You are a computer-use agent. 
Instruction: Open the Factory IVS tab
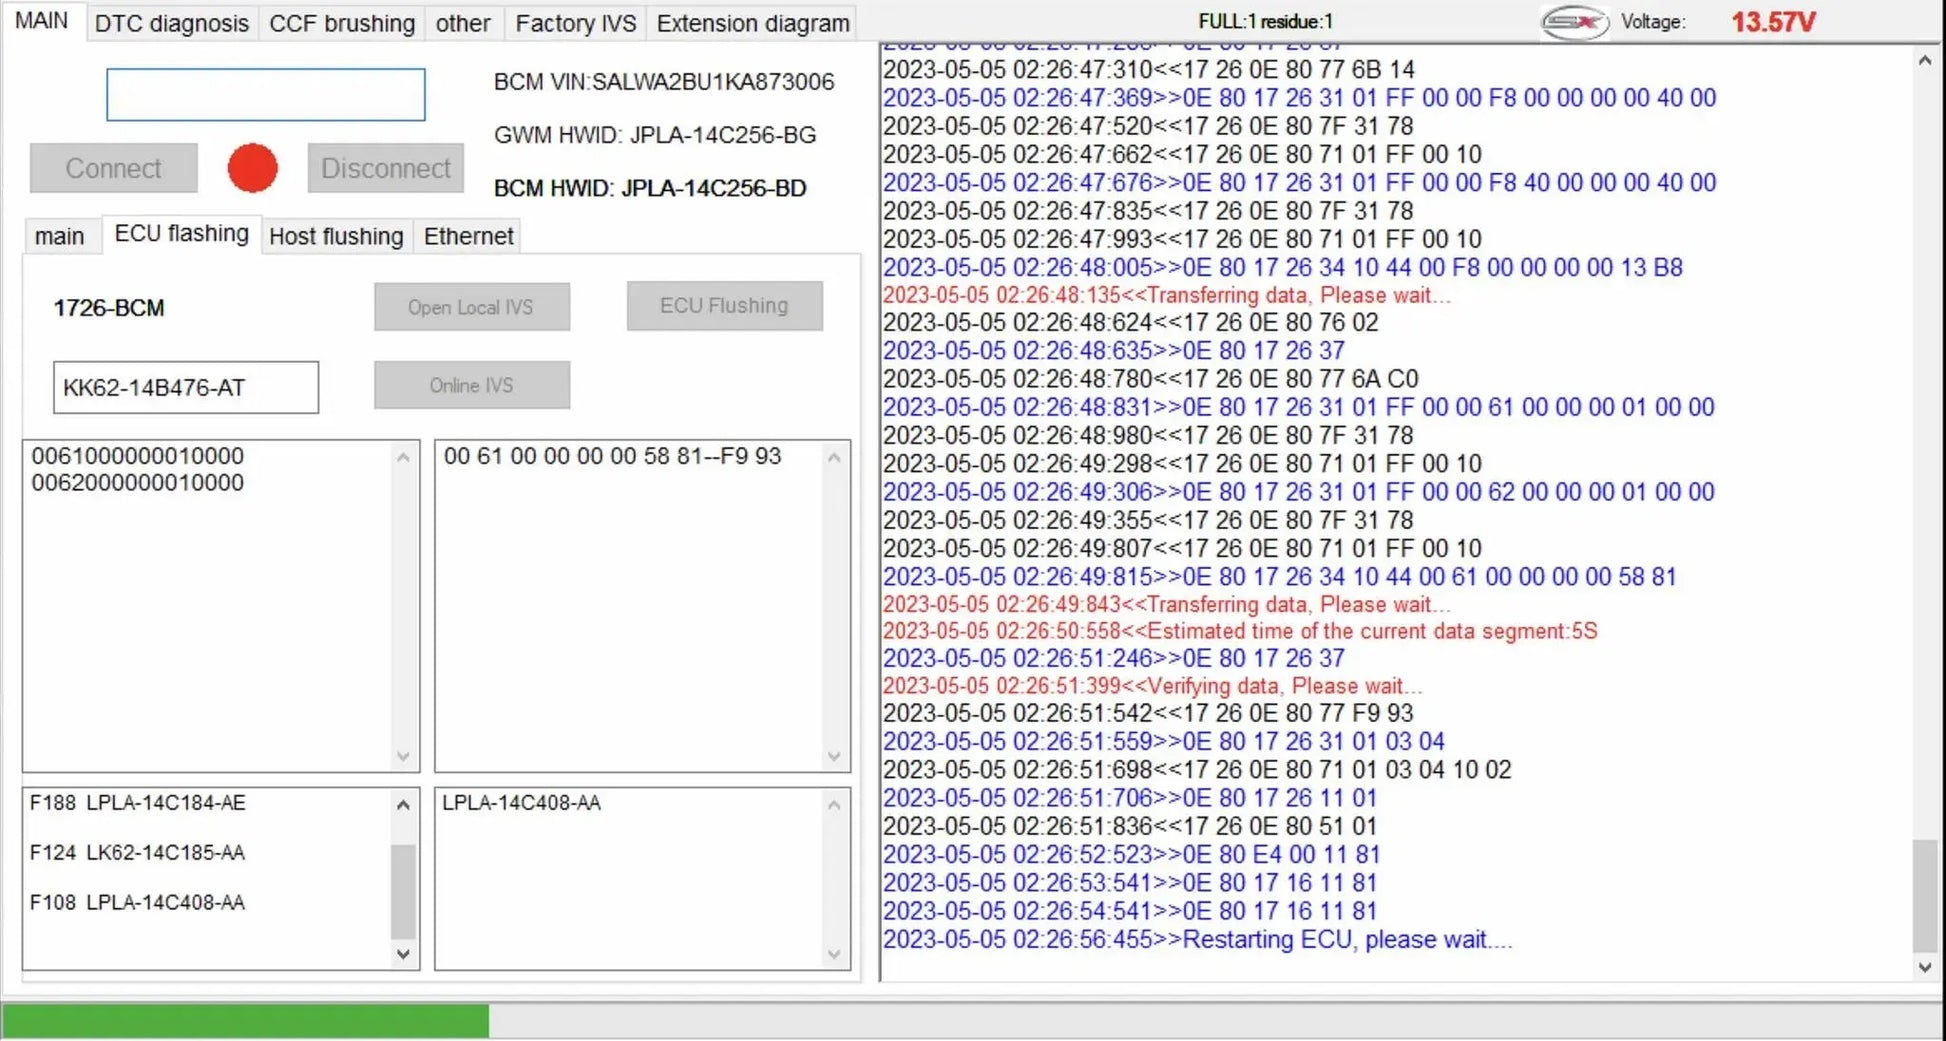coord(575,23)
